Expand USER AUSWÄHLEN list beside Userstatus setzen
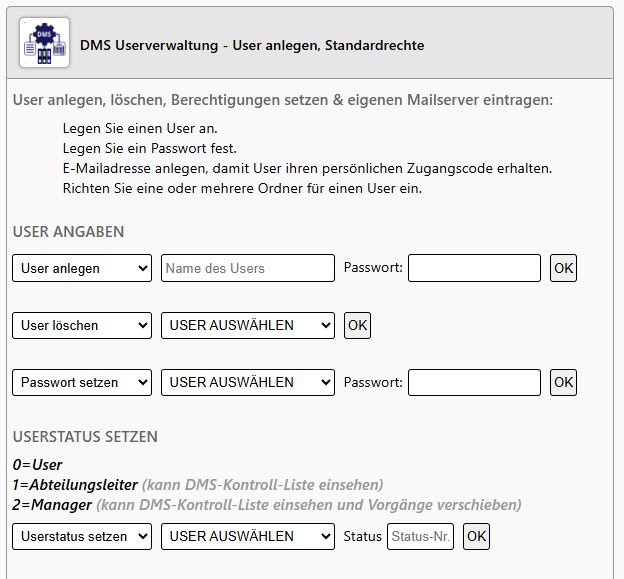The width and height of the screenshot is (624, 579). click(247, 536)
